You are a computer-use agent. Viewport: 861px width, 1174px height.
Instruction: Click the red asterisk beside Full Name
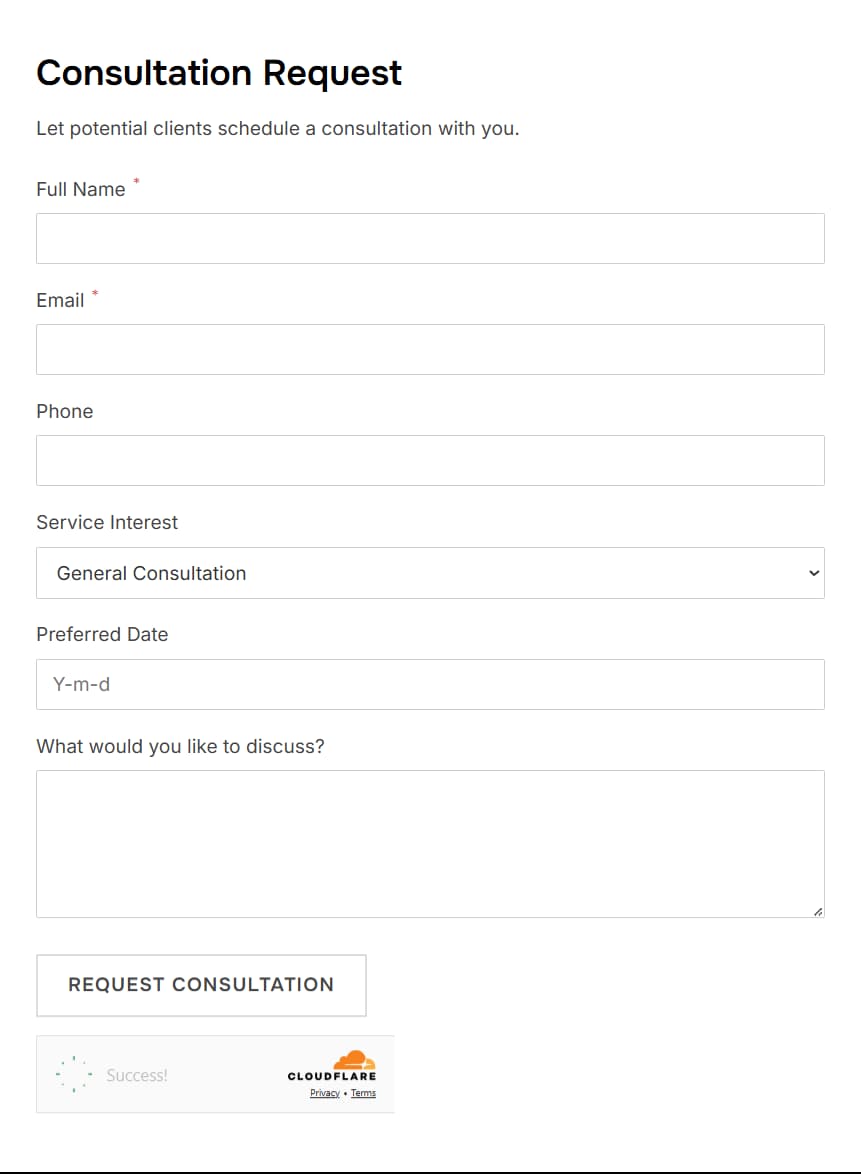click(x=135, y=182)
